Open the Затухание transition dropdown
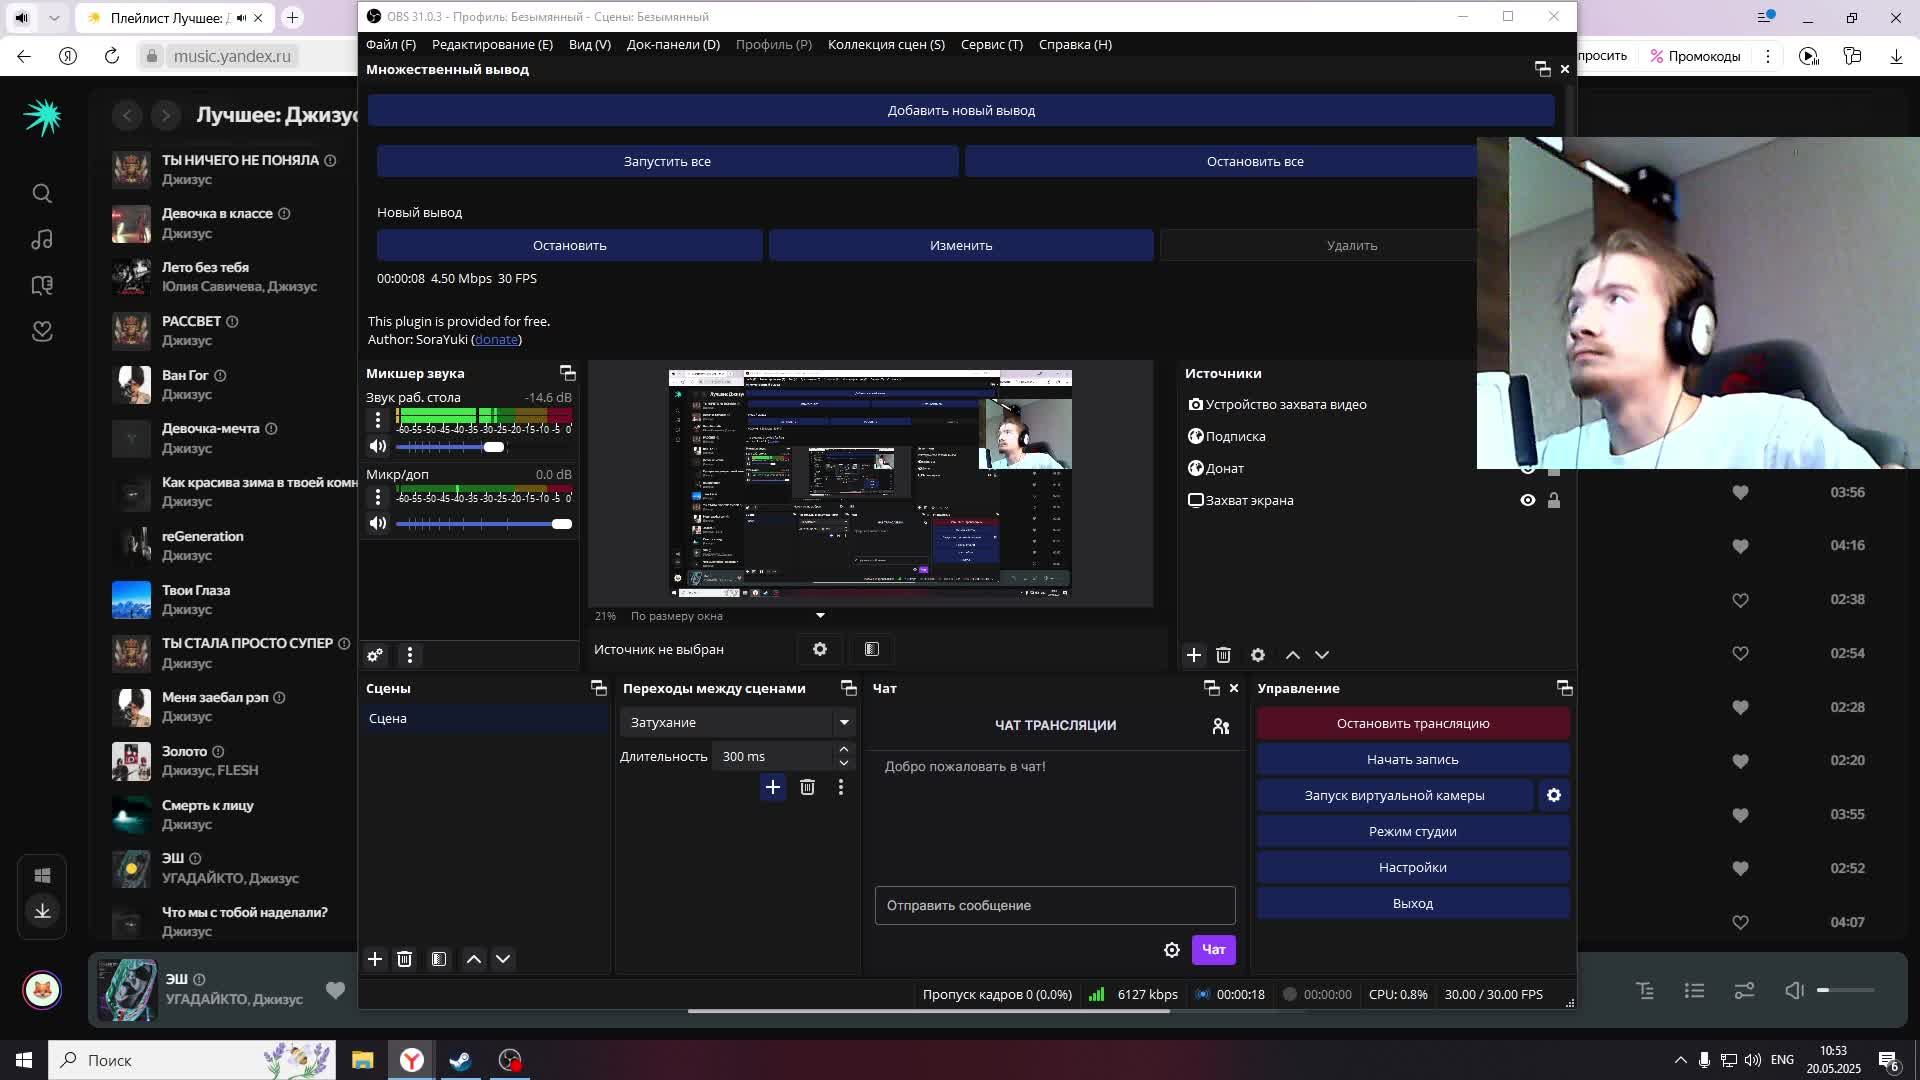The height and width of the screenshot is (1080, 1920). tap(738, 722)
